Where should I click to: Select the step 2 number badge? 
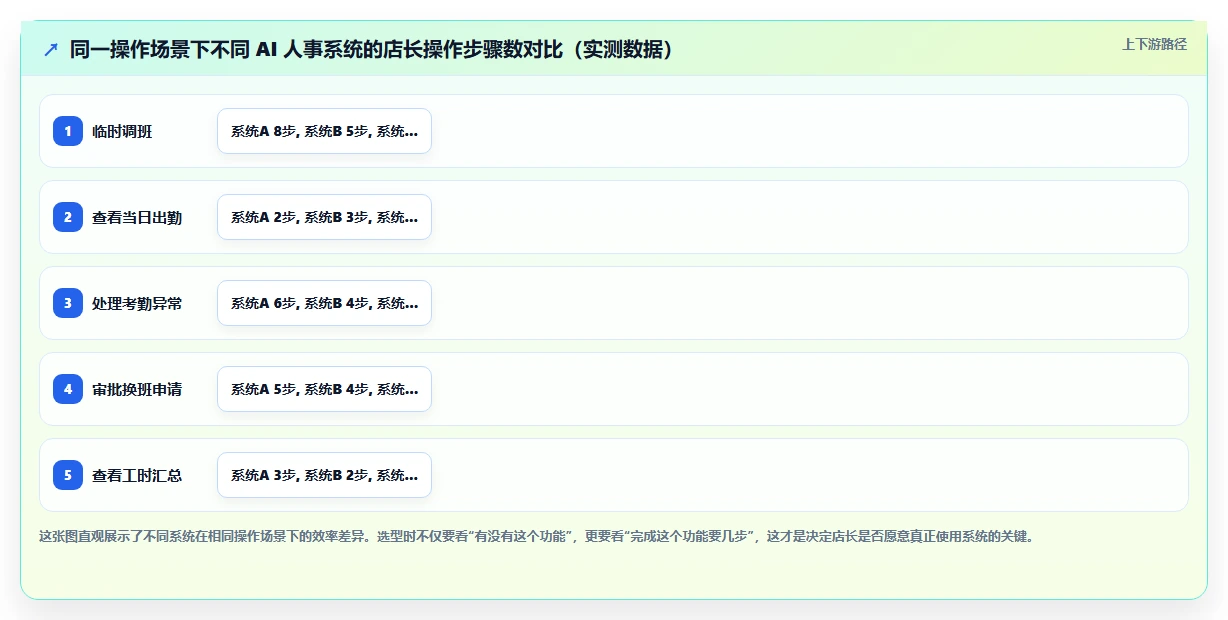68,217
